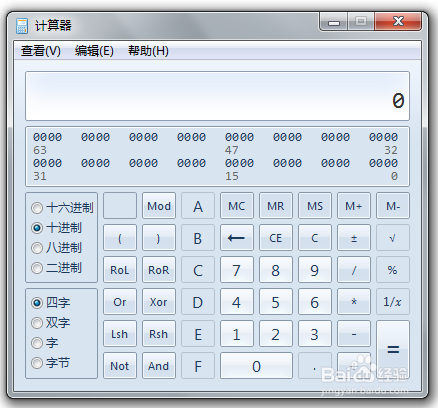Click the open parenthesis key
This screenshot has width=438, height=408.
(120, 238)
